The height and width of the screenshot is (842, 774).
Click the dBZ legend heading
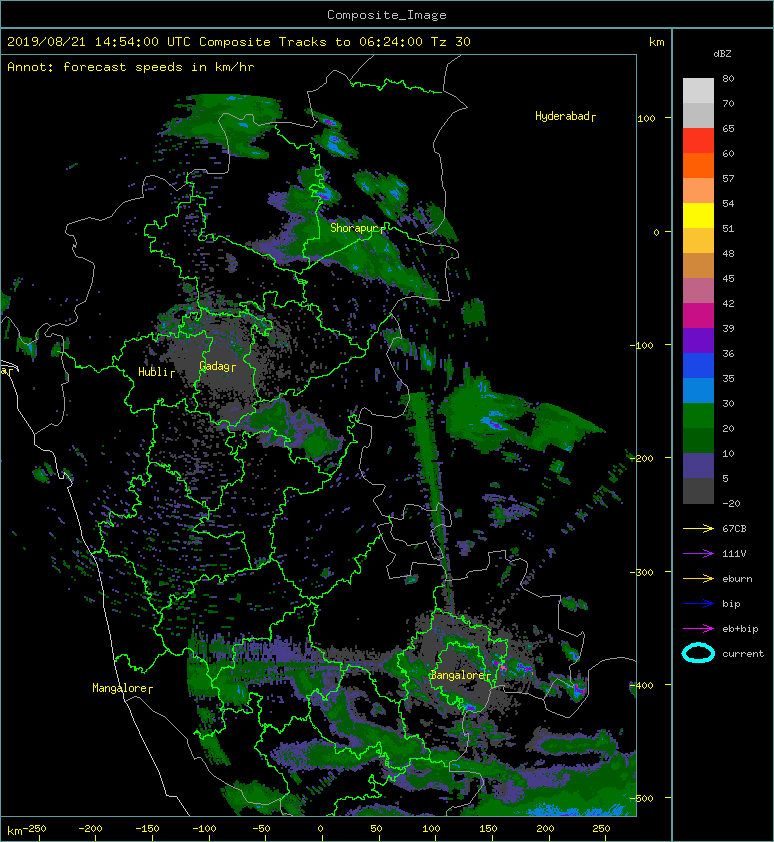tap(722, 54)
